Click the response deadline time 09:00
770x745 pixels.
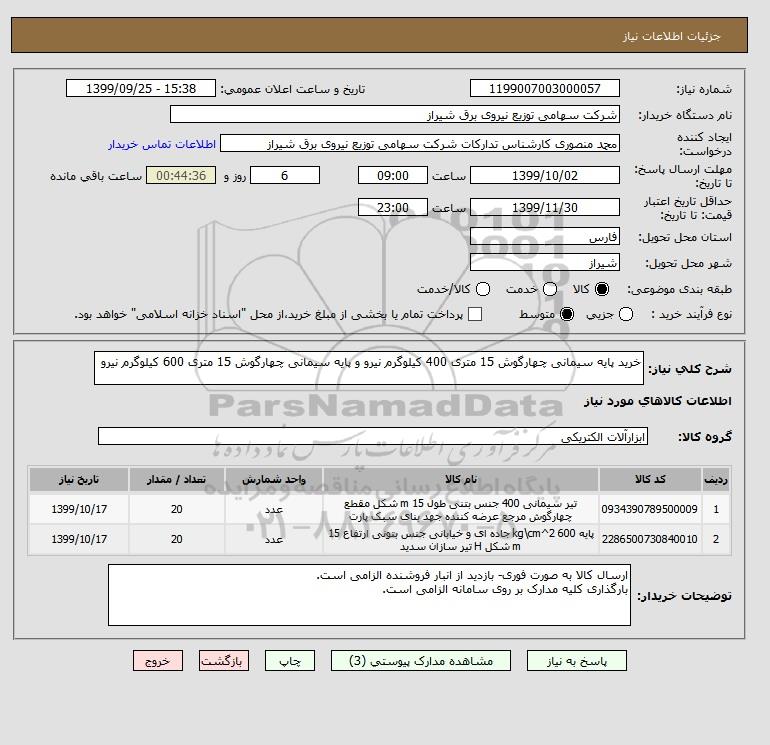(393, 175)
